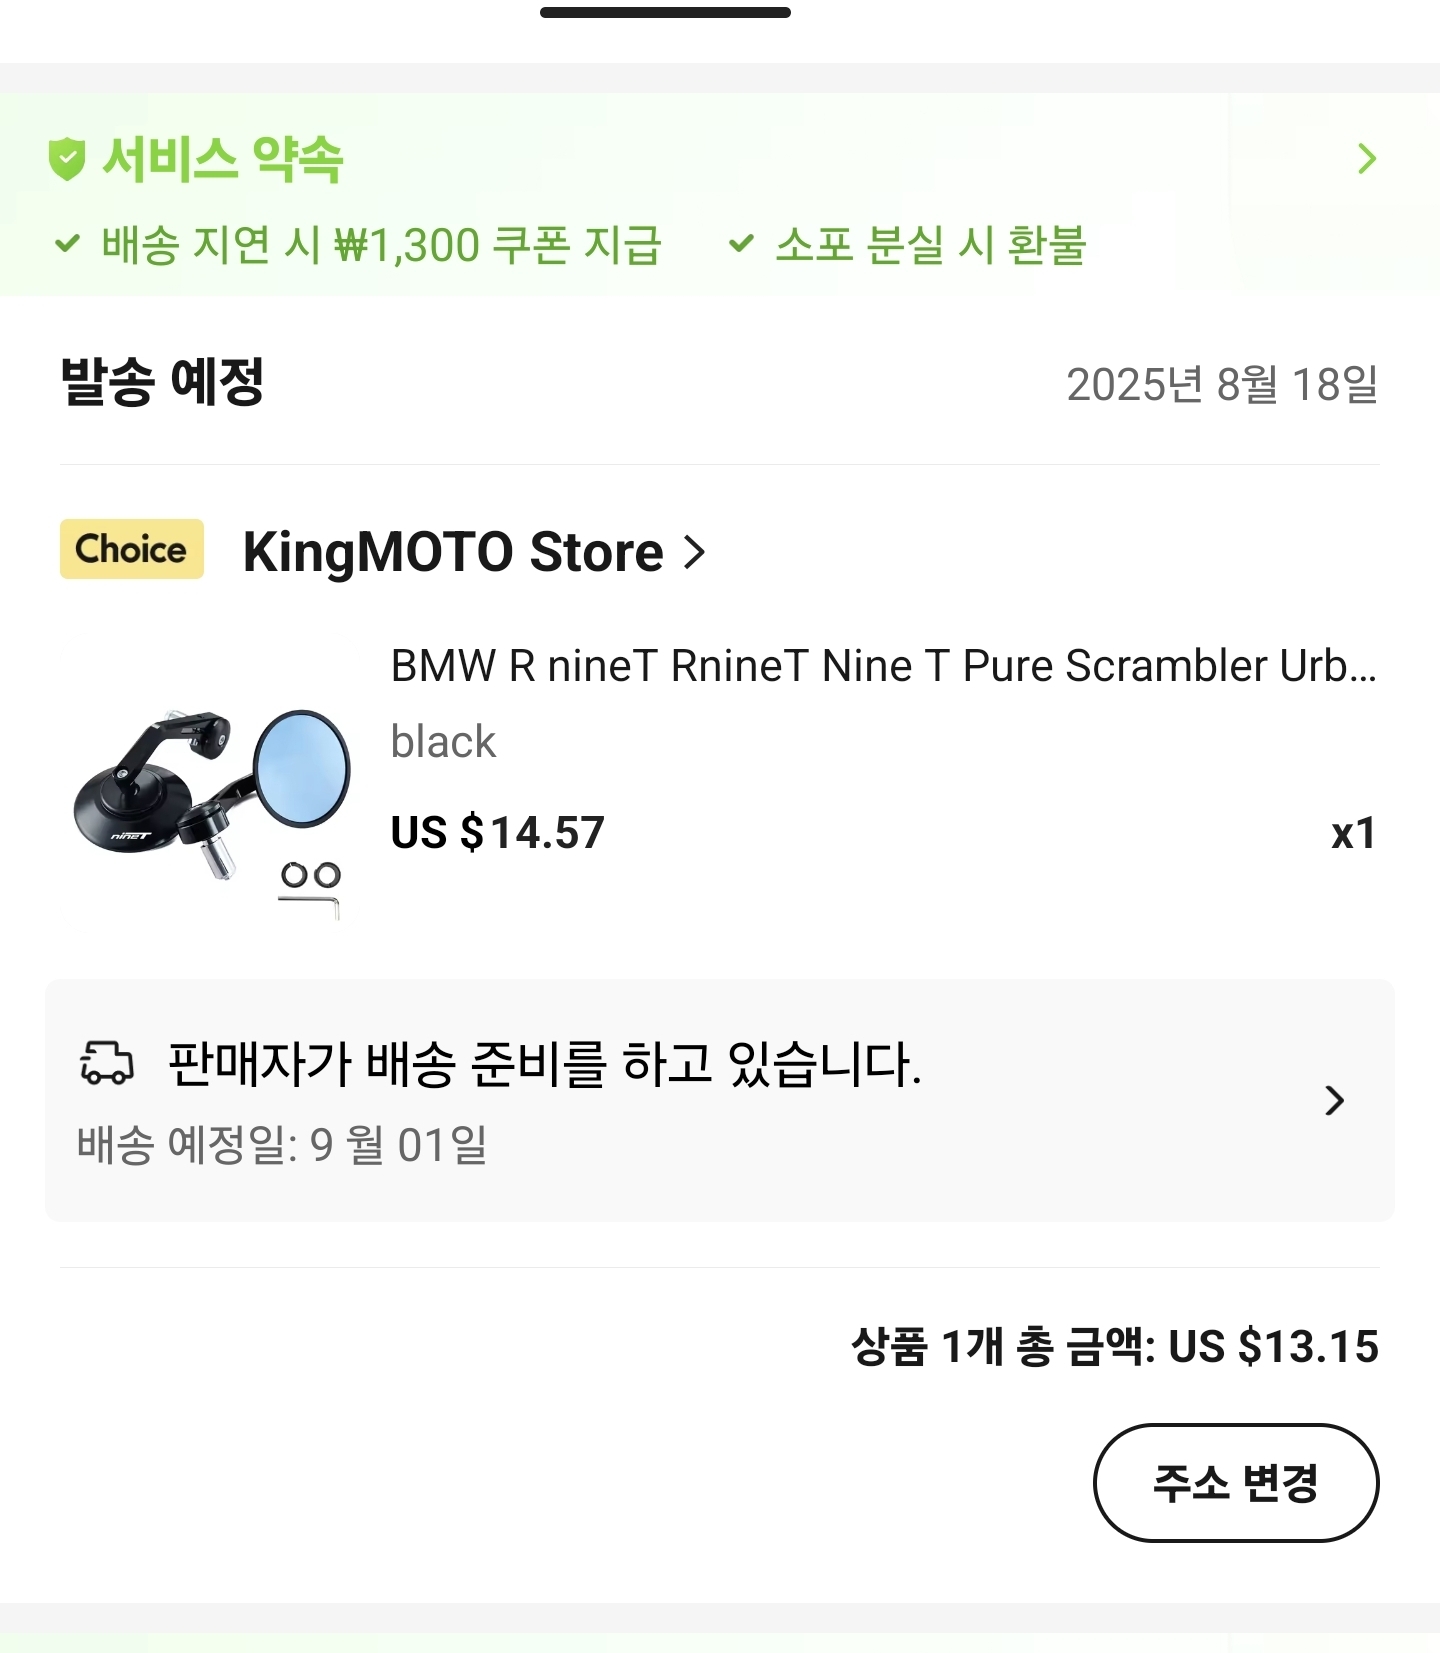Tap the delivery truck icon

click(106, 1062)
